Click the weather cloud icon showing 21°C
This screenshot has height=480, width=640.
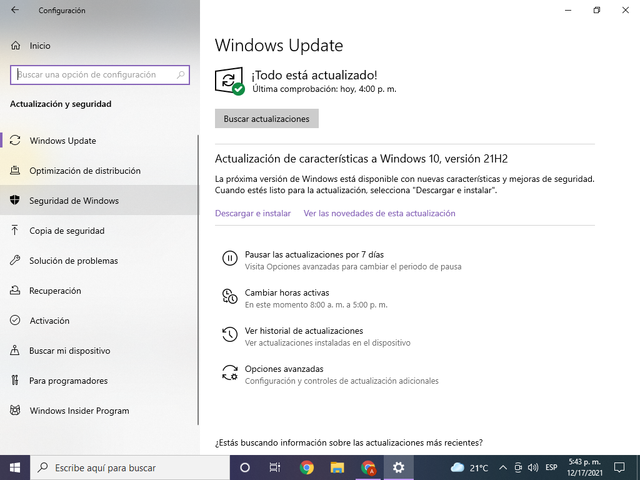pos(457,468)
